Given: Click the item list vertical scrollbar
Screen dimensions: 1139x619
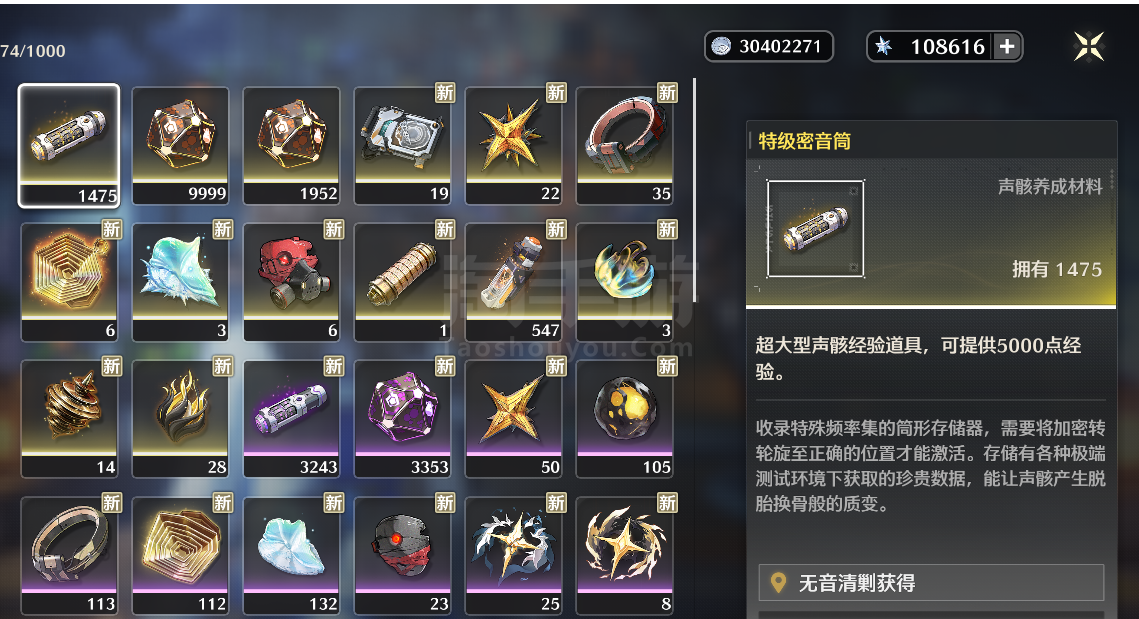Looking at the screenshot, I should tap(694, 190).
